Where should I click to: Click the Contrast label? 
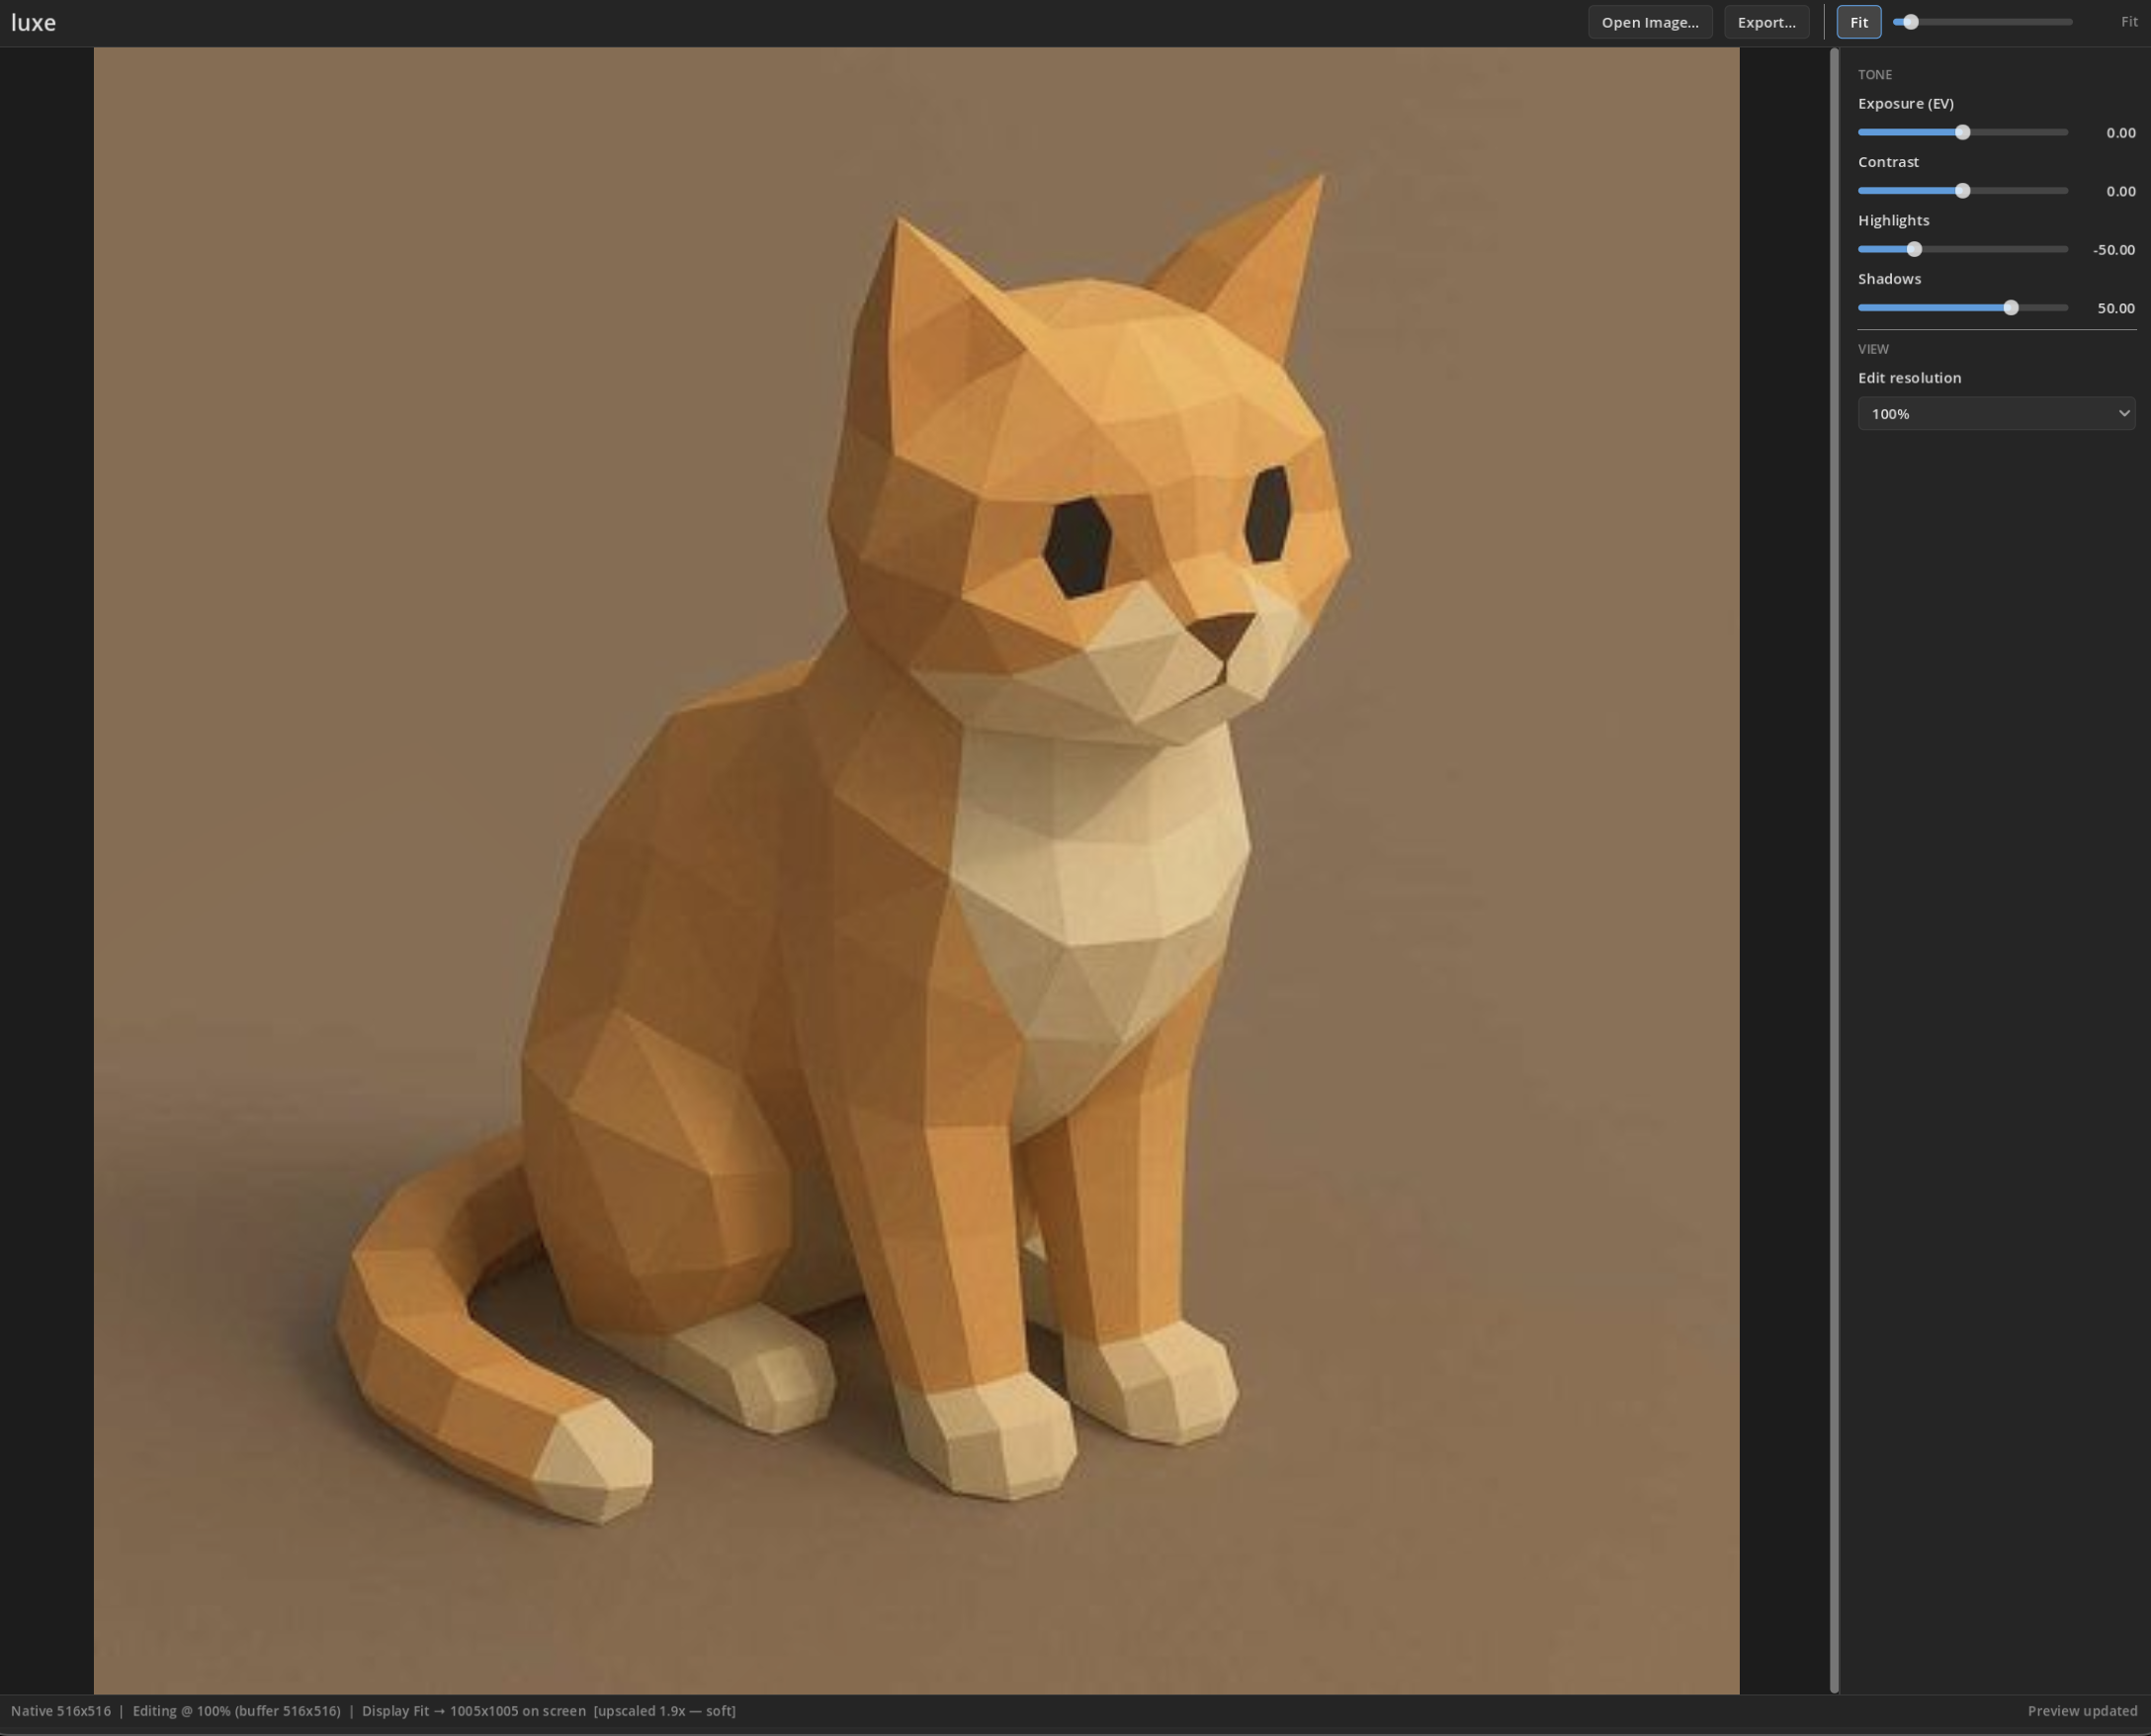tap(1888, 162)
